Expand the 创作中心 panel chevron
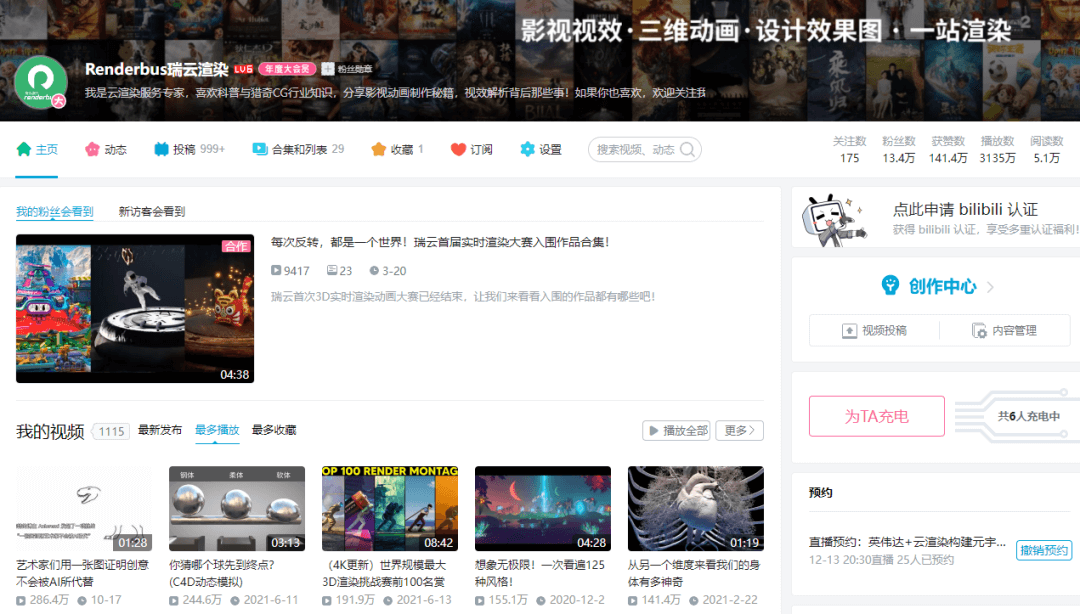1080x614 pixels. (990, 285)
